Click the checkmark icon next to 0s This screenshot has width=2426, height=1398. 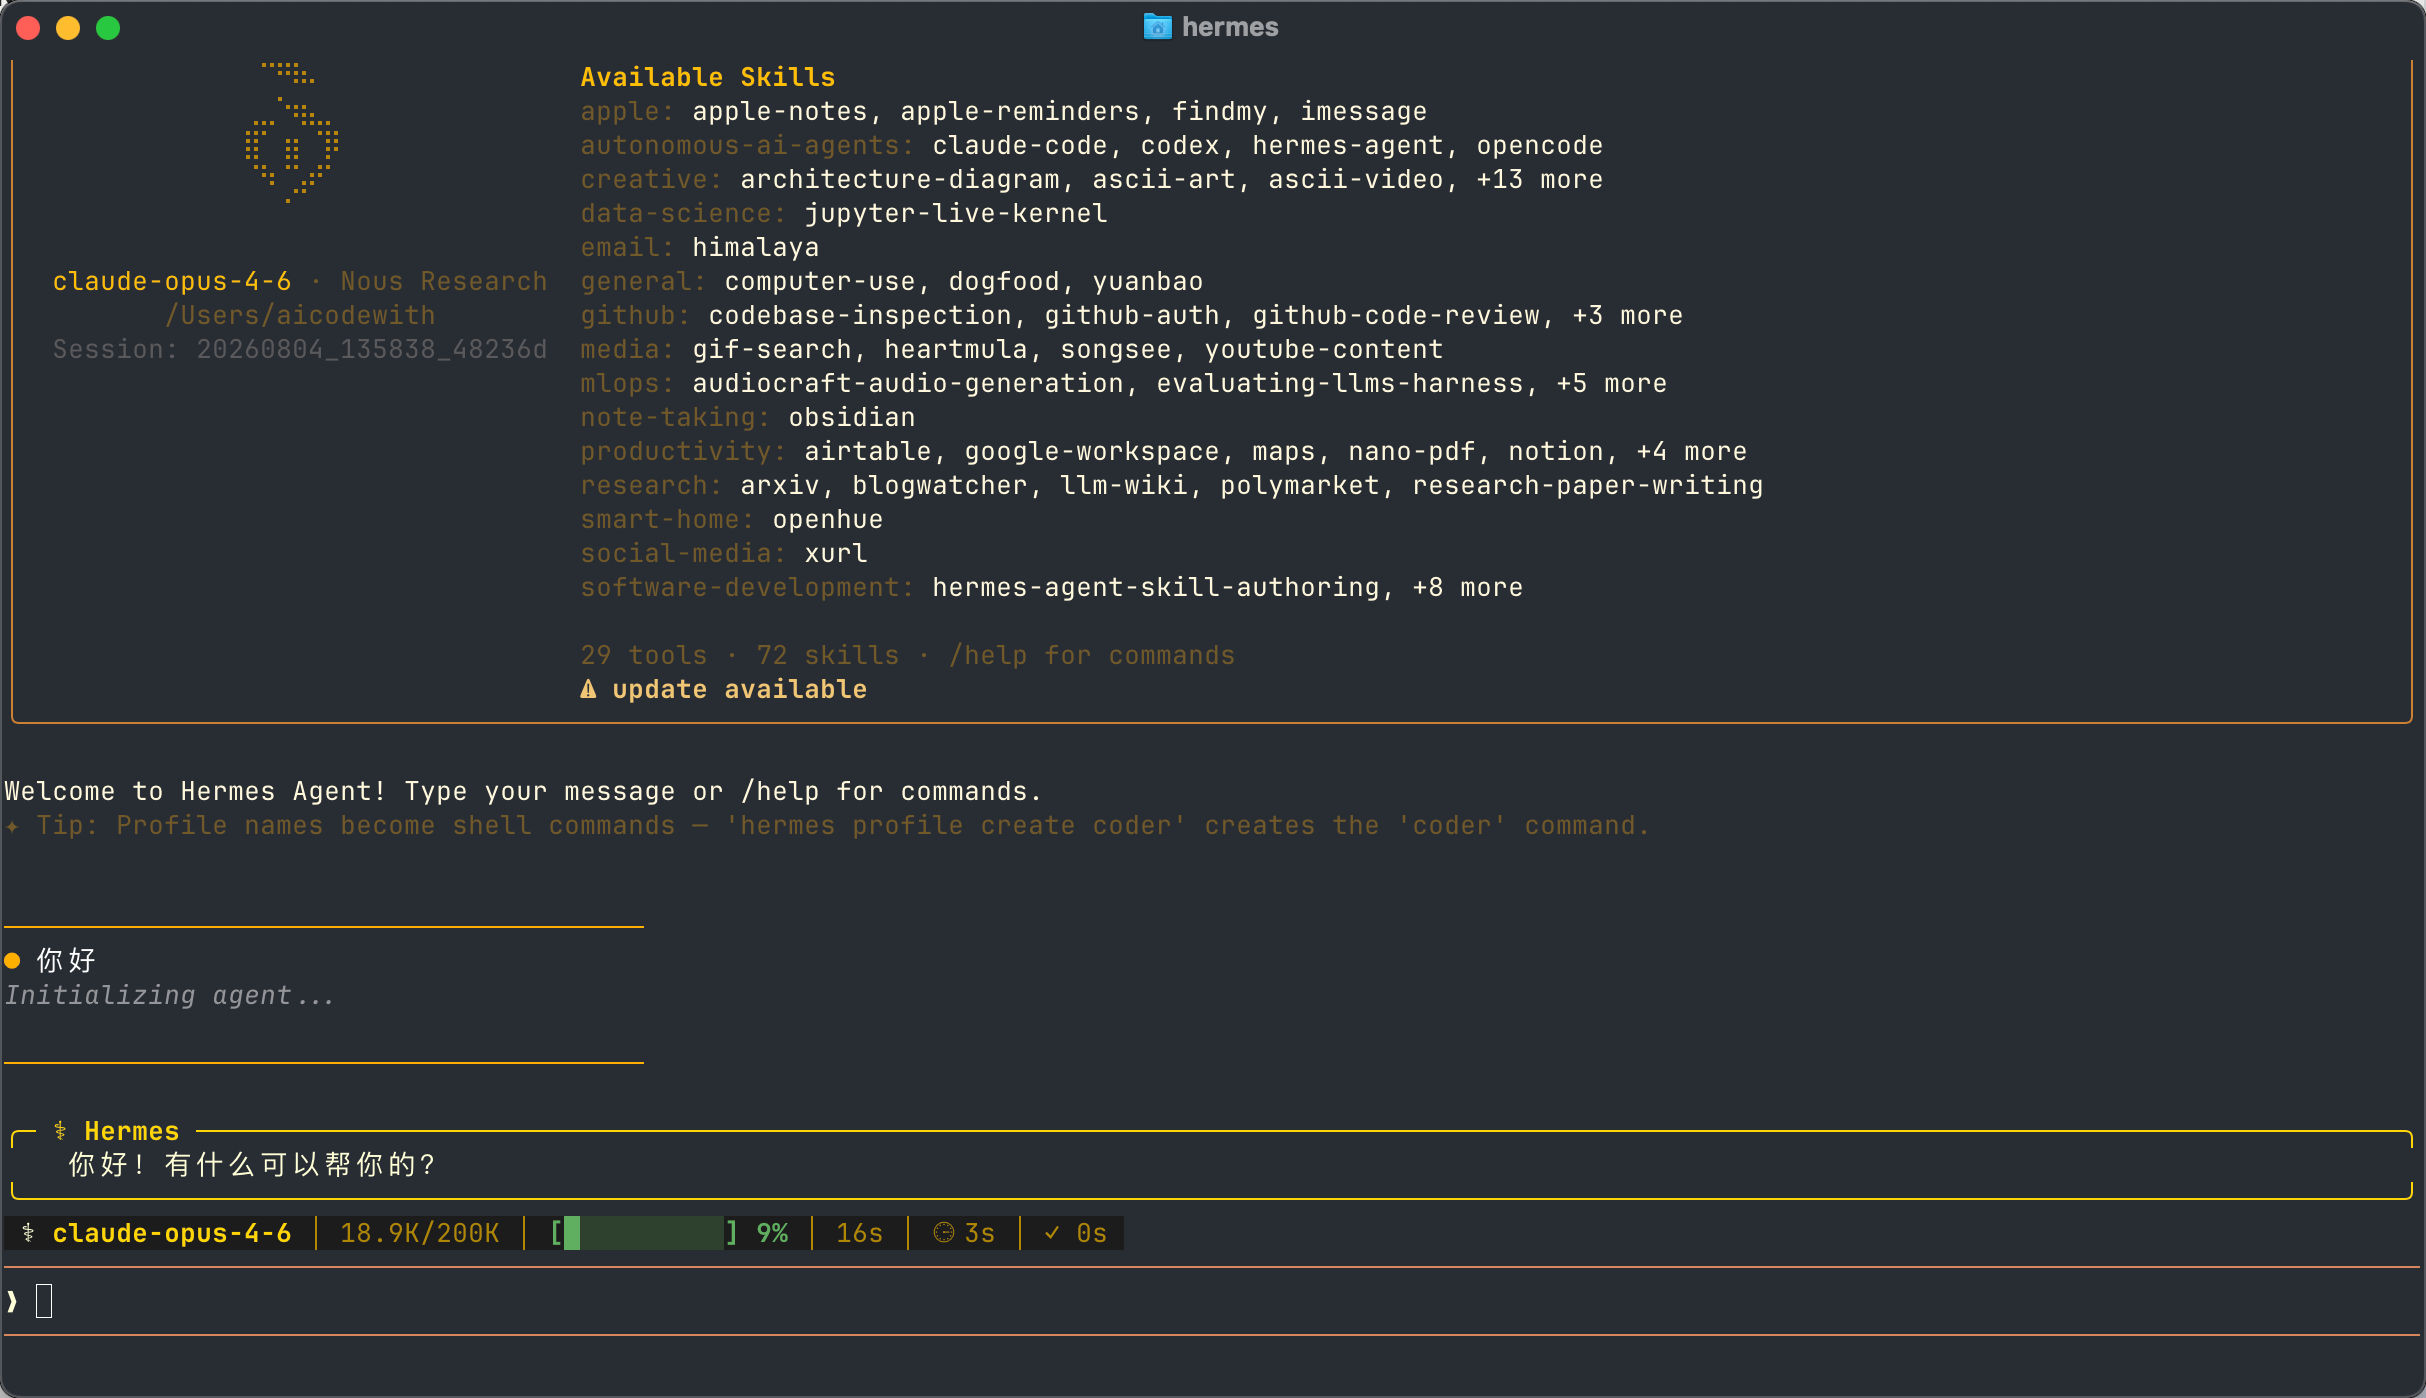click(1052, 1233)
